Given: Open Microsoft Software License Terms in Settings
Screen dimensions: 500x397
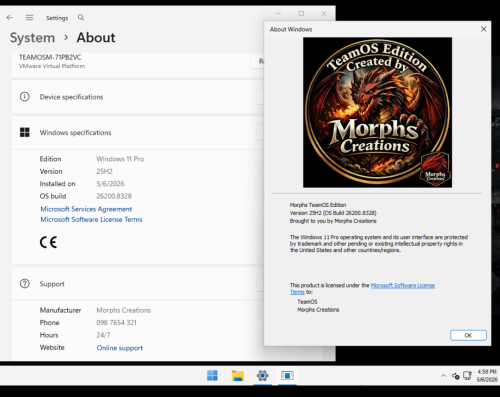Looking at the screenshot, I should tap(91, 219).
